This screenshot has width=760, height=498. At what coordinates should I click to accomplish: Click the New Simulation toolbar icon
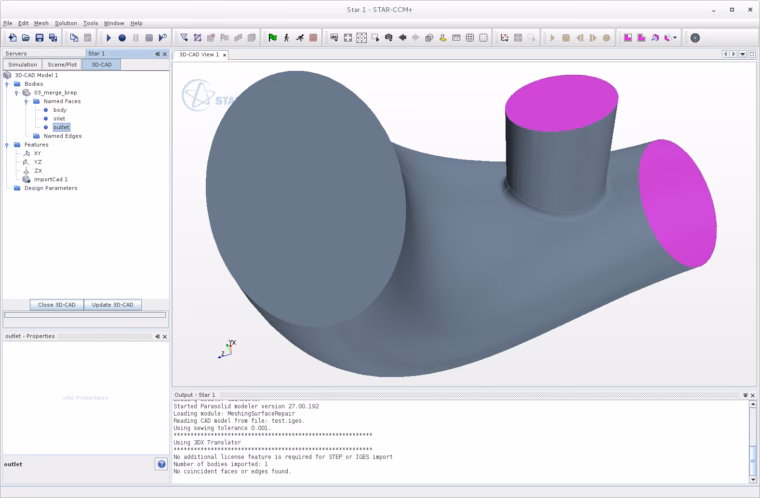coord(13,38)
